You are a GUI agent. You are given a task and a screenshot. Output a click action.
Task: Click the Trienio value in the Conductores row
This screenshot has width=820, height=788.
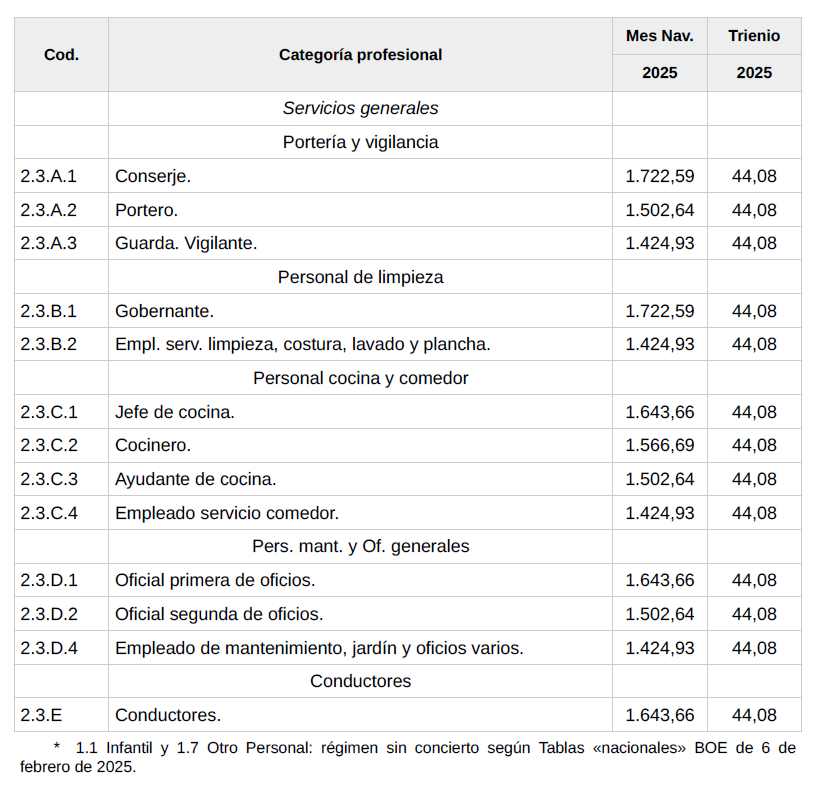754,715
